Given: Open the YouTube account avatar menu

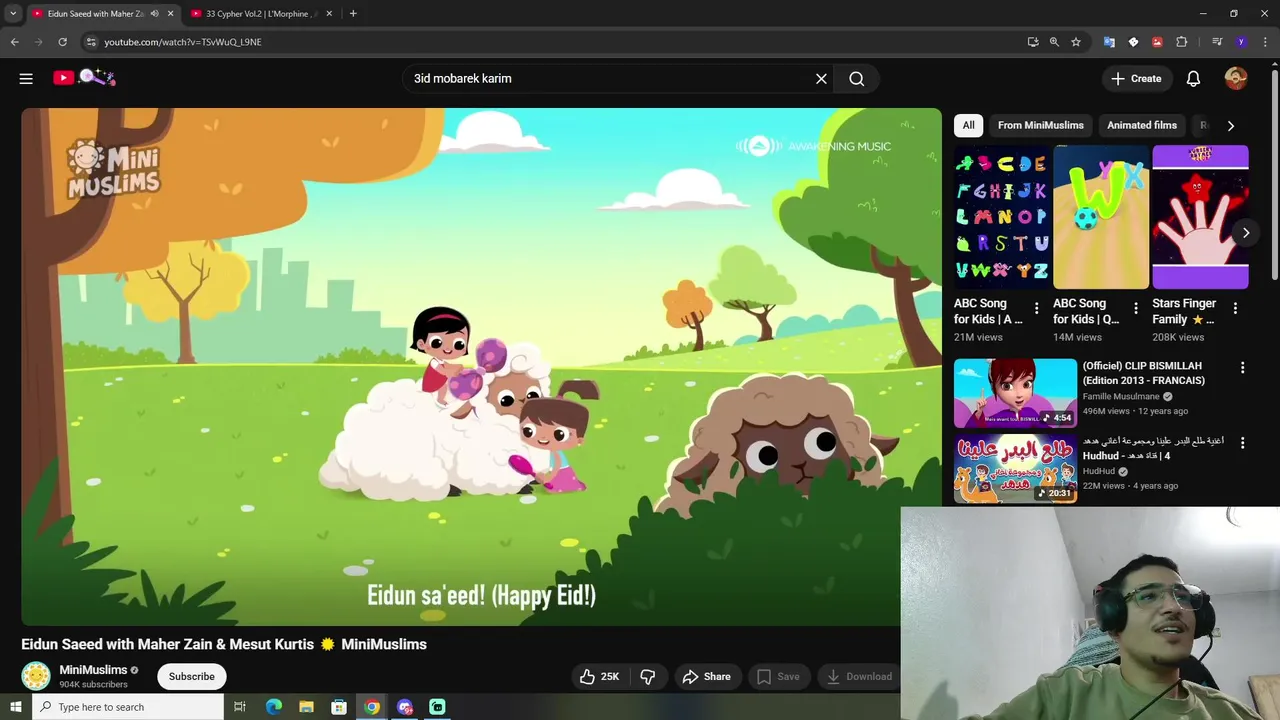Looking at the screenshot, I should point(1236,78).
